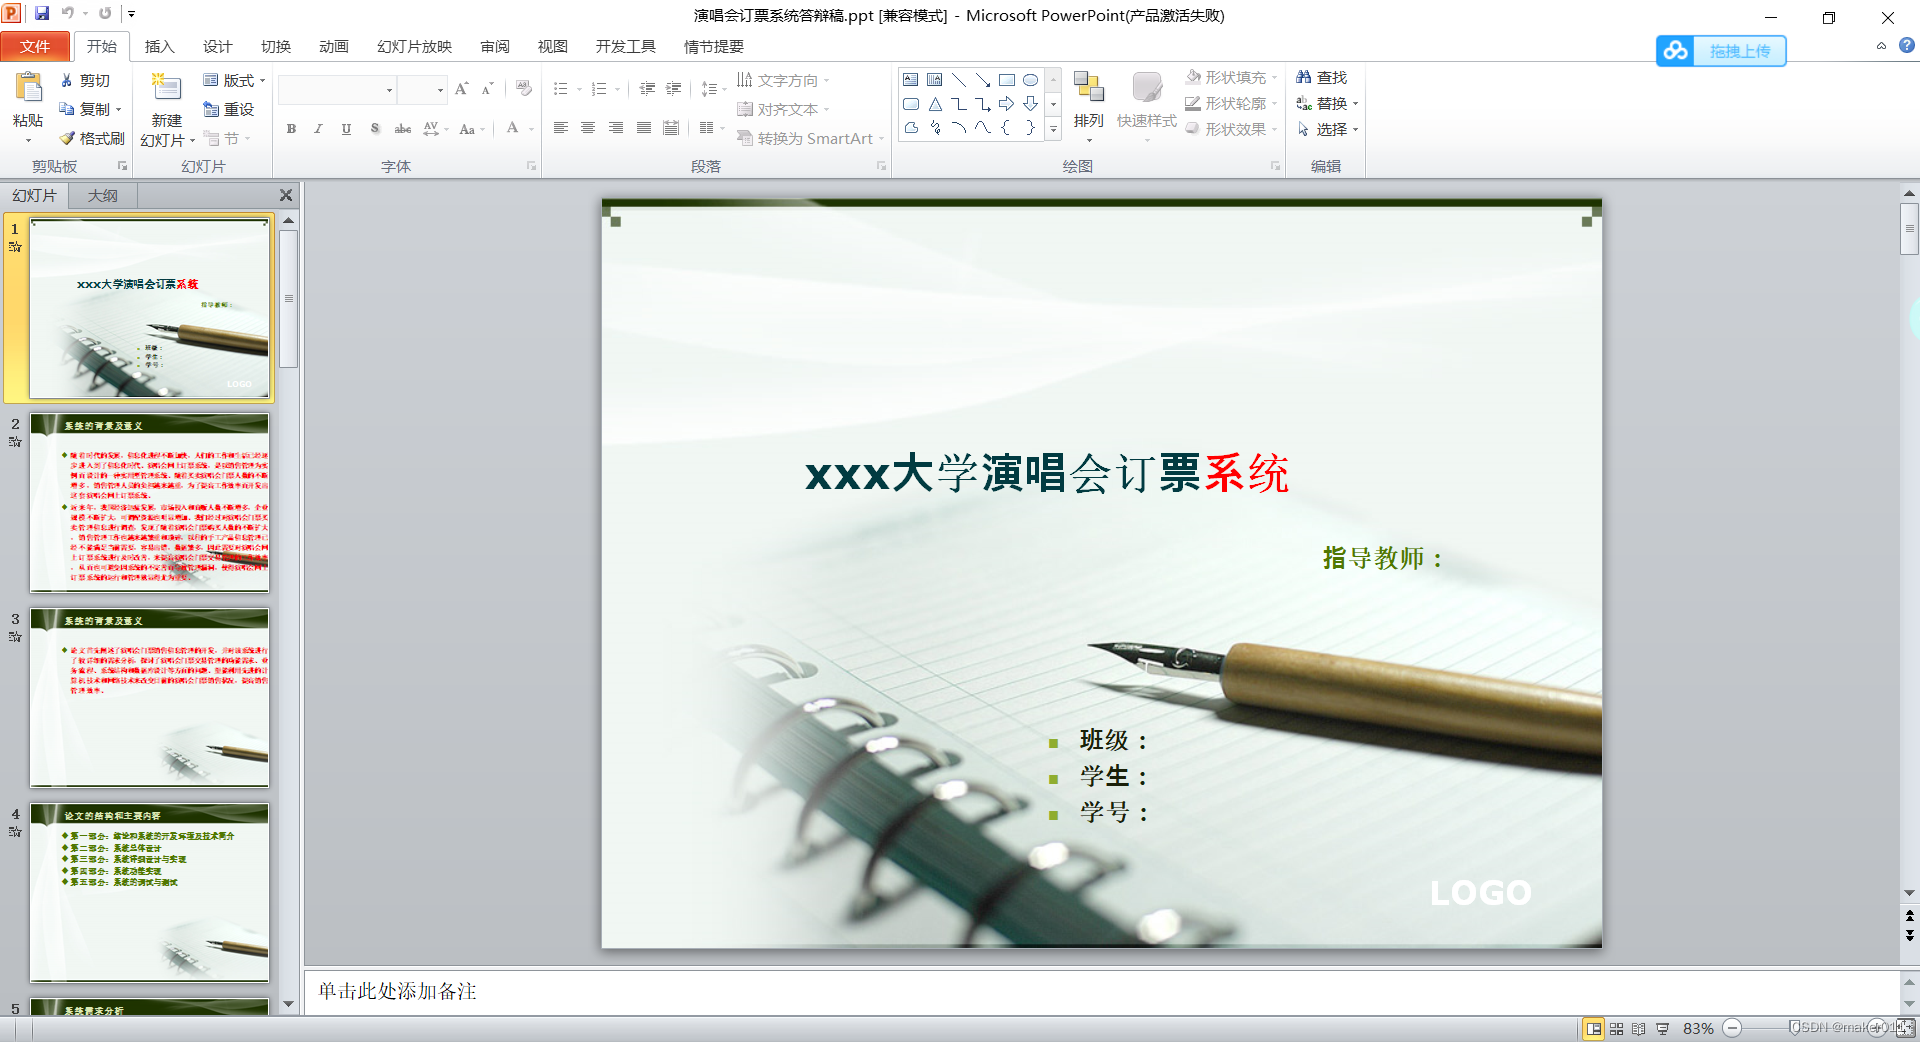This screenshot has width=1920, height=1042.
Task: Open the File (文件) tab
Action: tap(35, 46)
